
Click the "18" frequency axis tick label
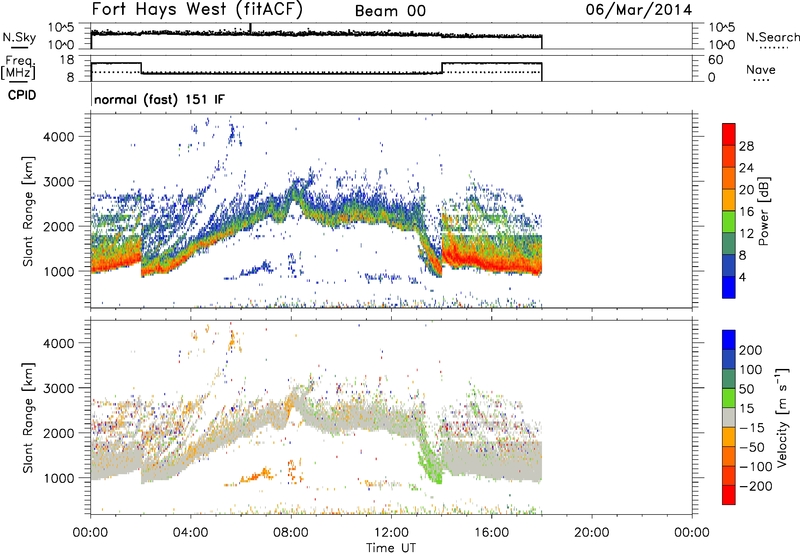(x=67, y=60)
